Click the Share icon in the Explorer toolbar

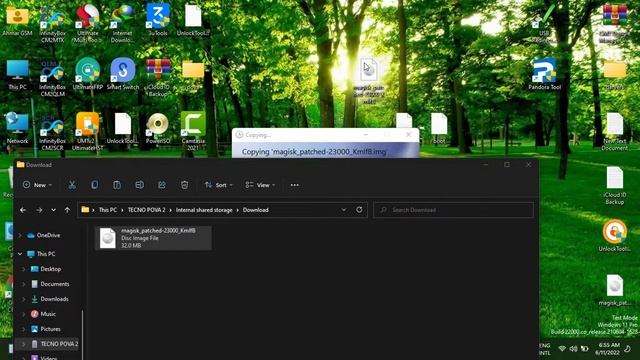(x=162, y=185)
